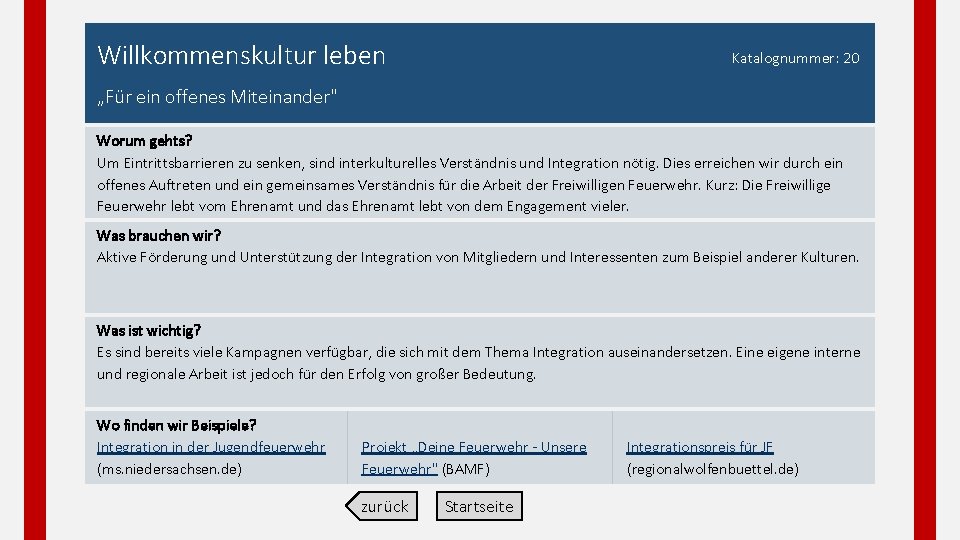Click the 'Worum gehts?' heading
This screenshot has width=960, height=540.
point(144,141)
